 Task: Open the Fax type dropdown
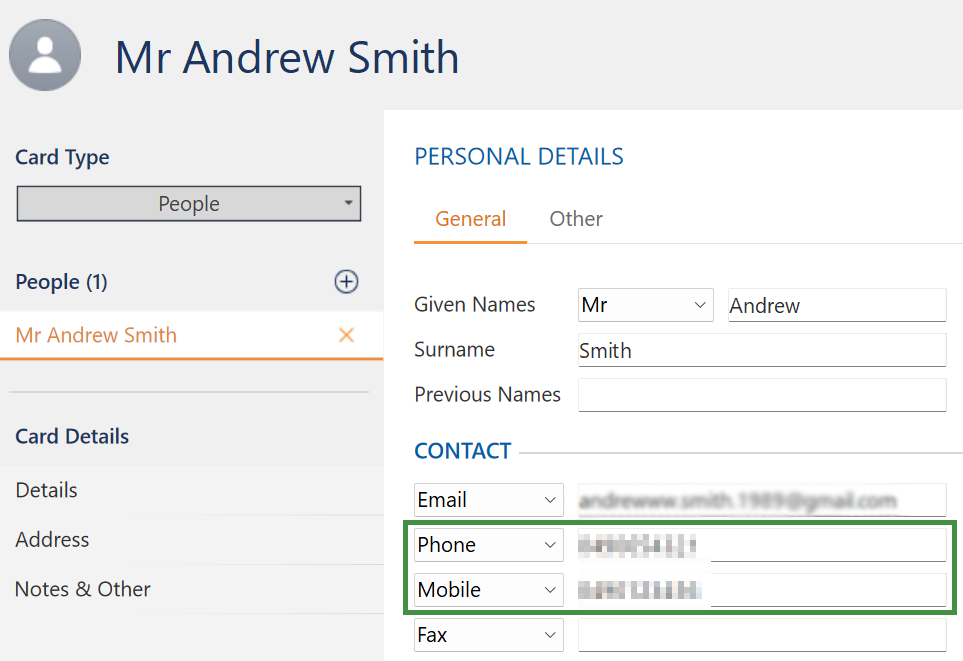[488, 635]
